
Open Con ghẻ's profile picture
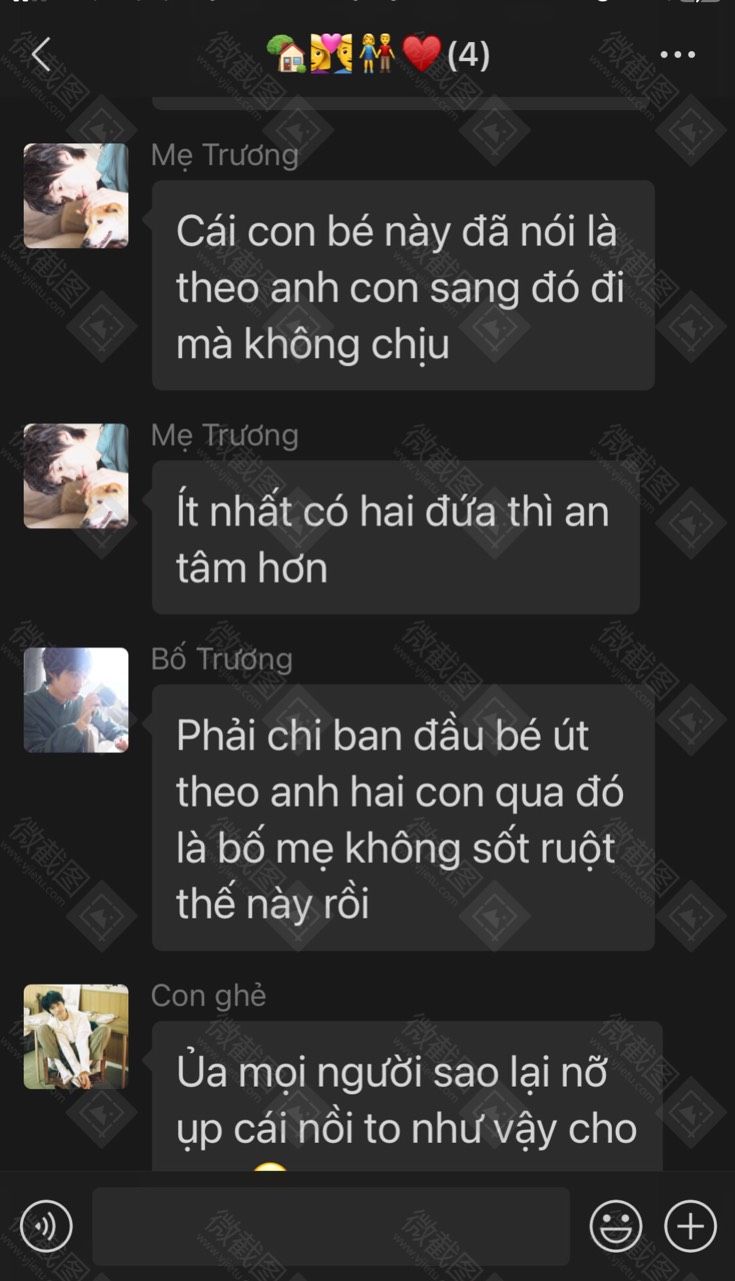76,1036
